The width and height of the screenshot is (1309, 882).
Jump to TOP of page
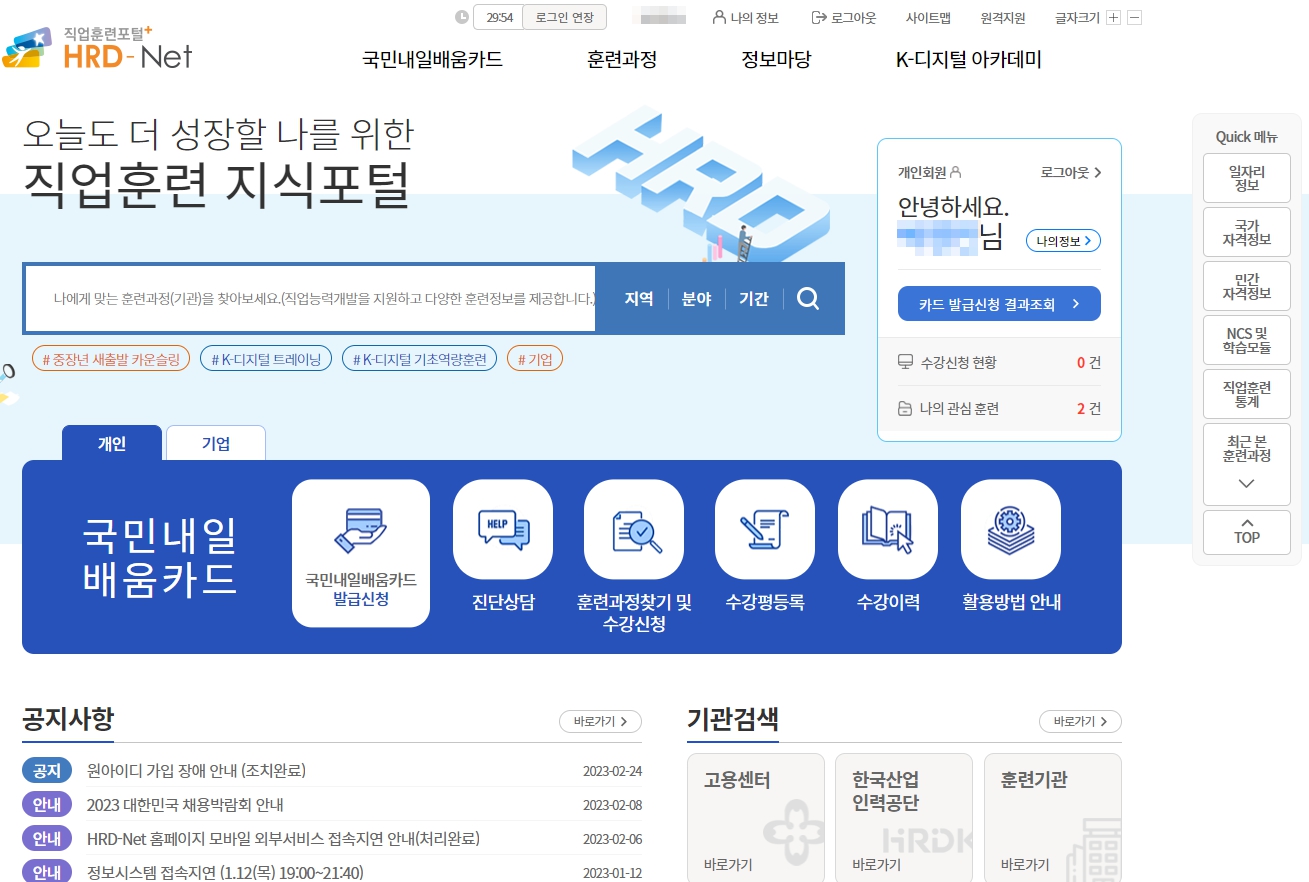point(1247,532)
